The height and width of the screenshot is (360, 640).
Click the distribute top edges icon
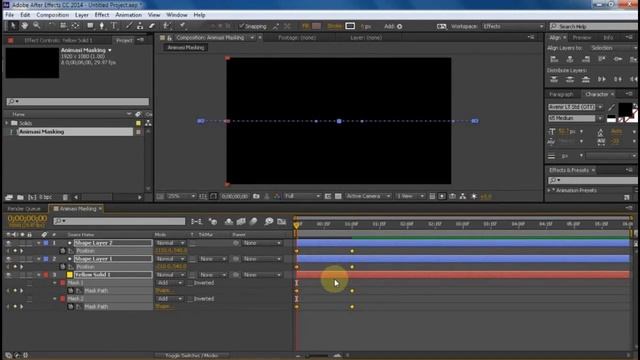coord(554,79)
